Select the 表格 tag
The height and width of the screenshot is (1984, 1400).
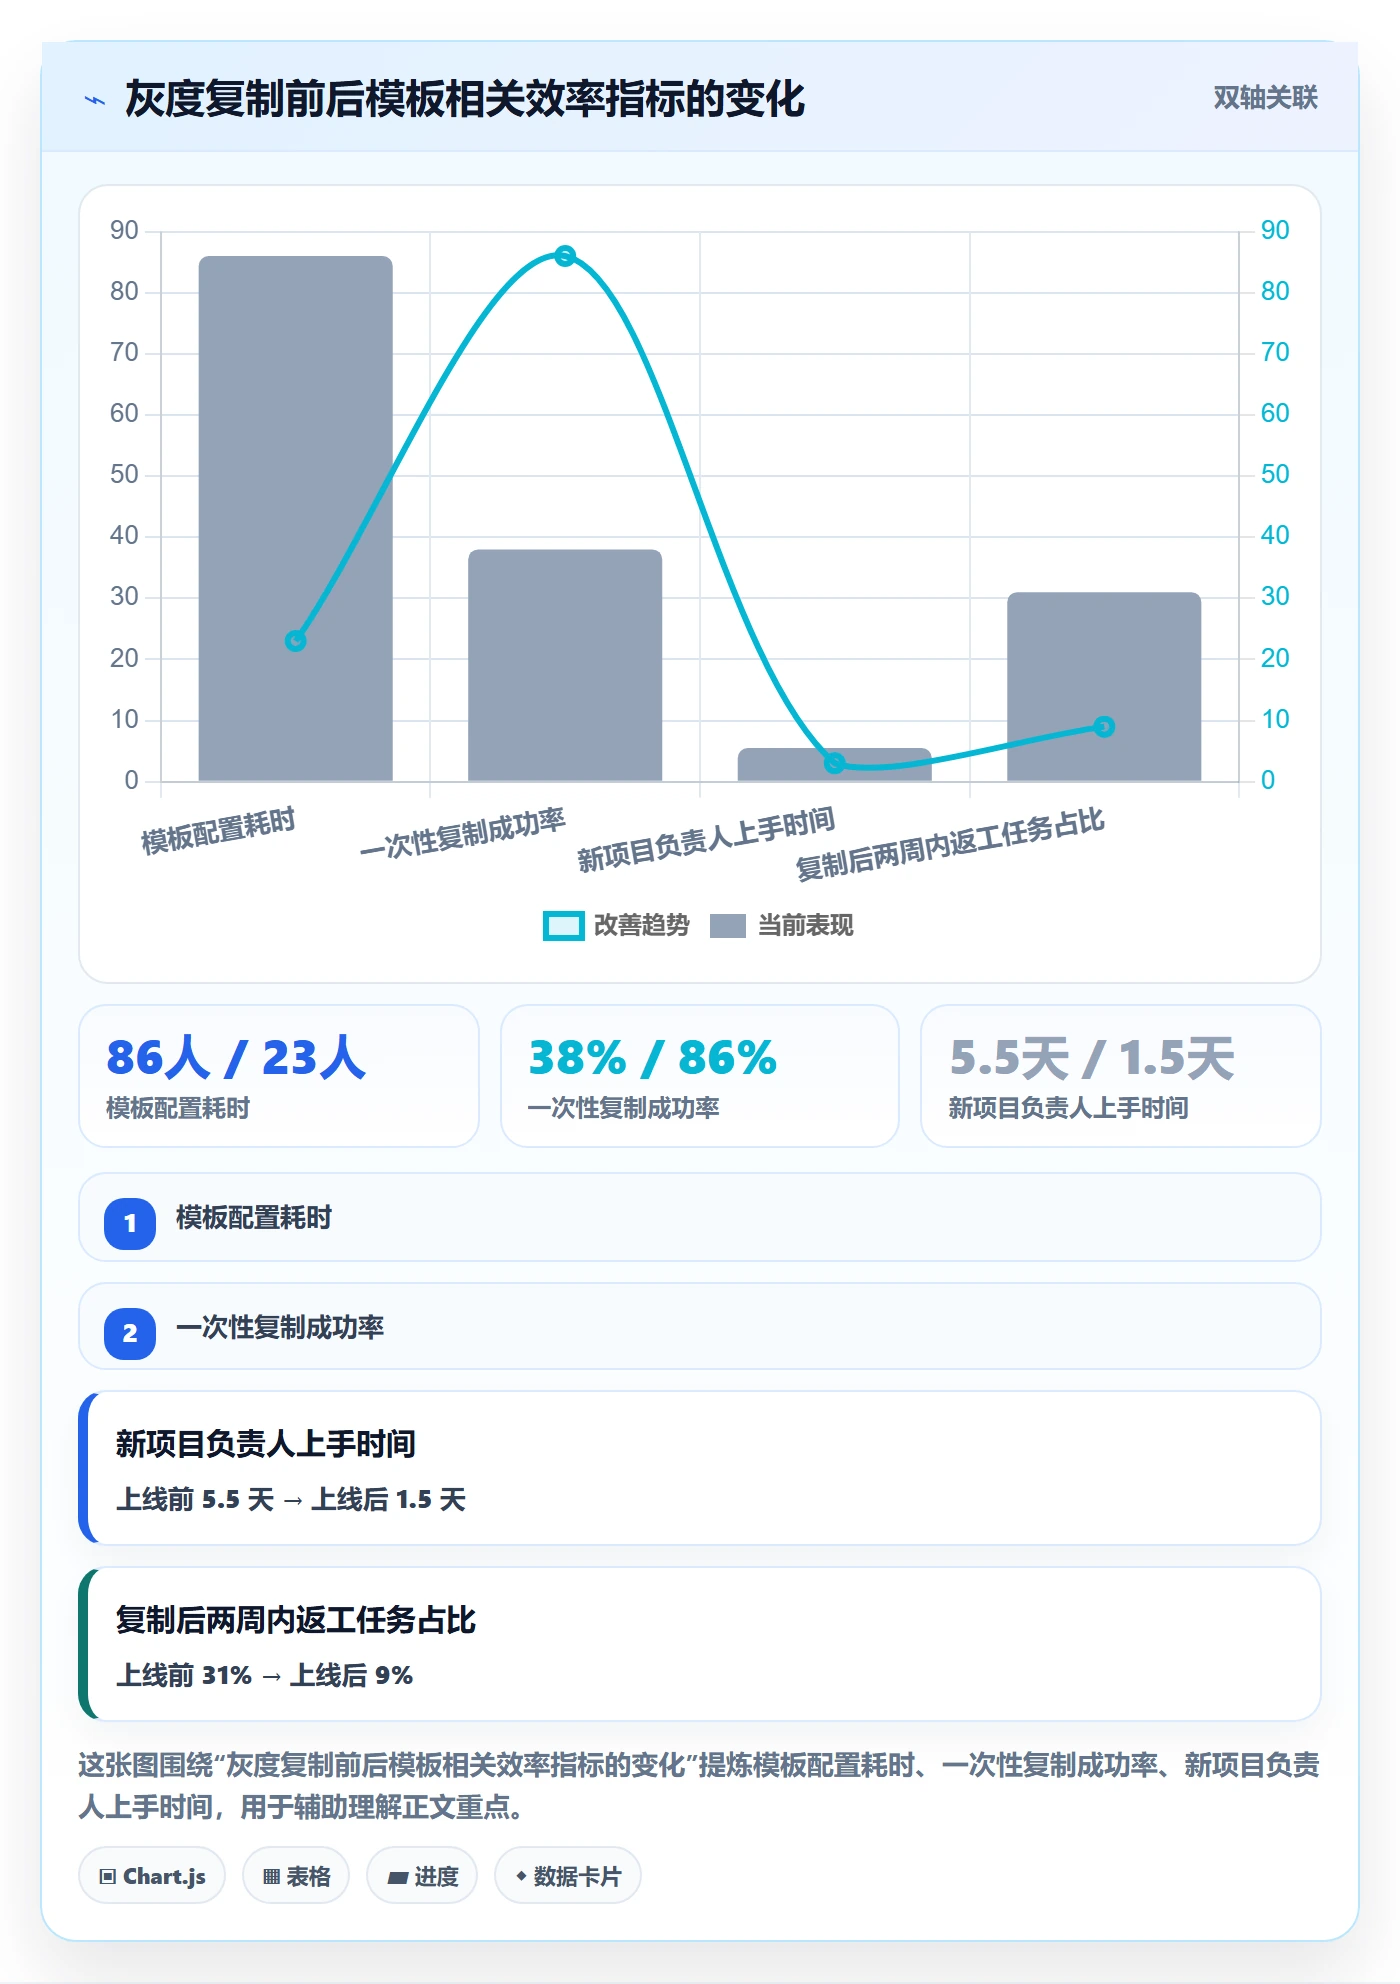(x=296, y=1876)
